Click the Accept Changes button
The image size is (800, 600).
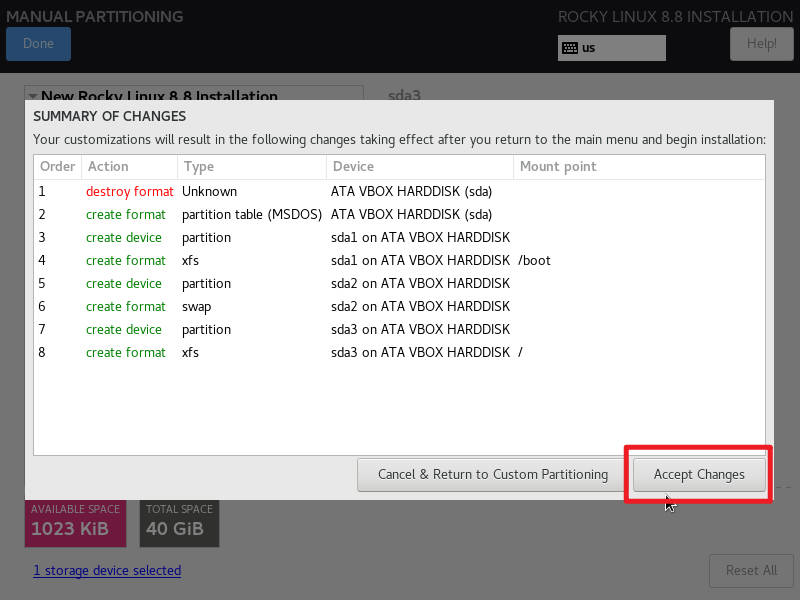coord(699,474)
